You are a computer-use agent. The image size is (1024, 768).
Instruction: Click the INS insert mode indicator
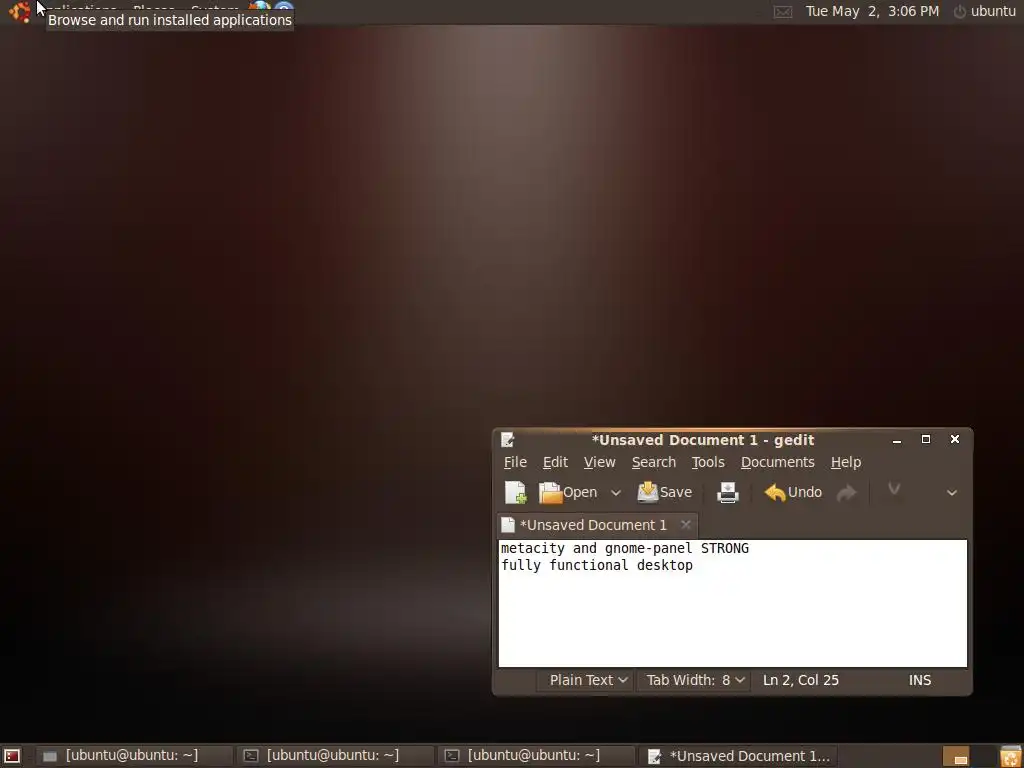click(920, 680)
